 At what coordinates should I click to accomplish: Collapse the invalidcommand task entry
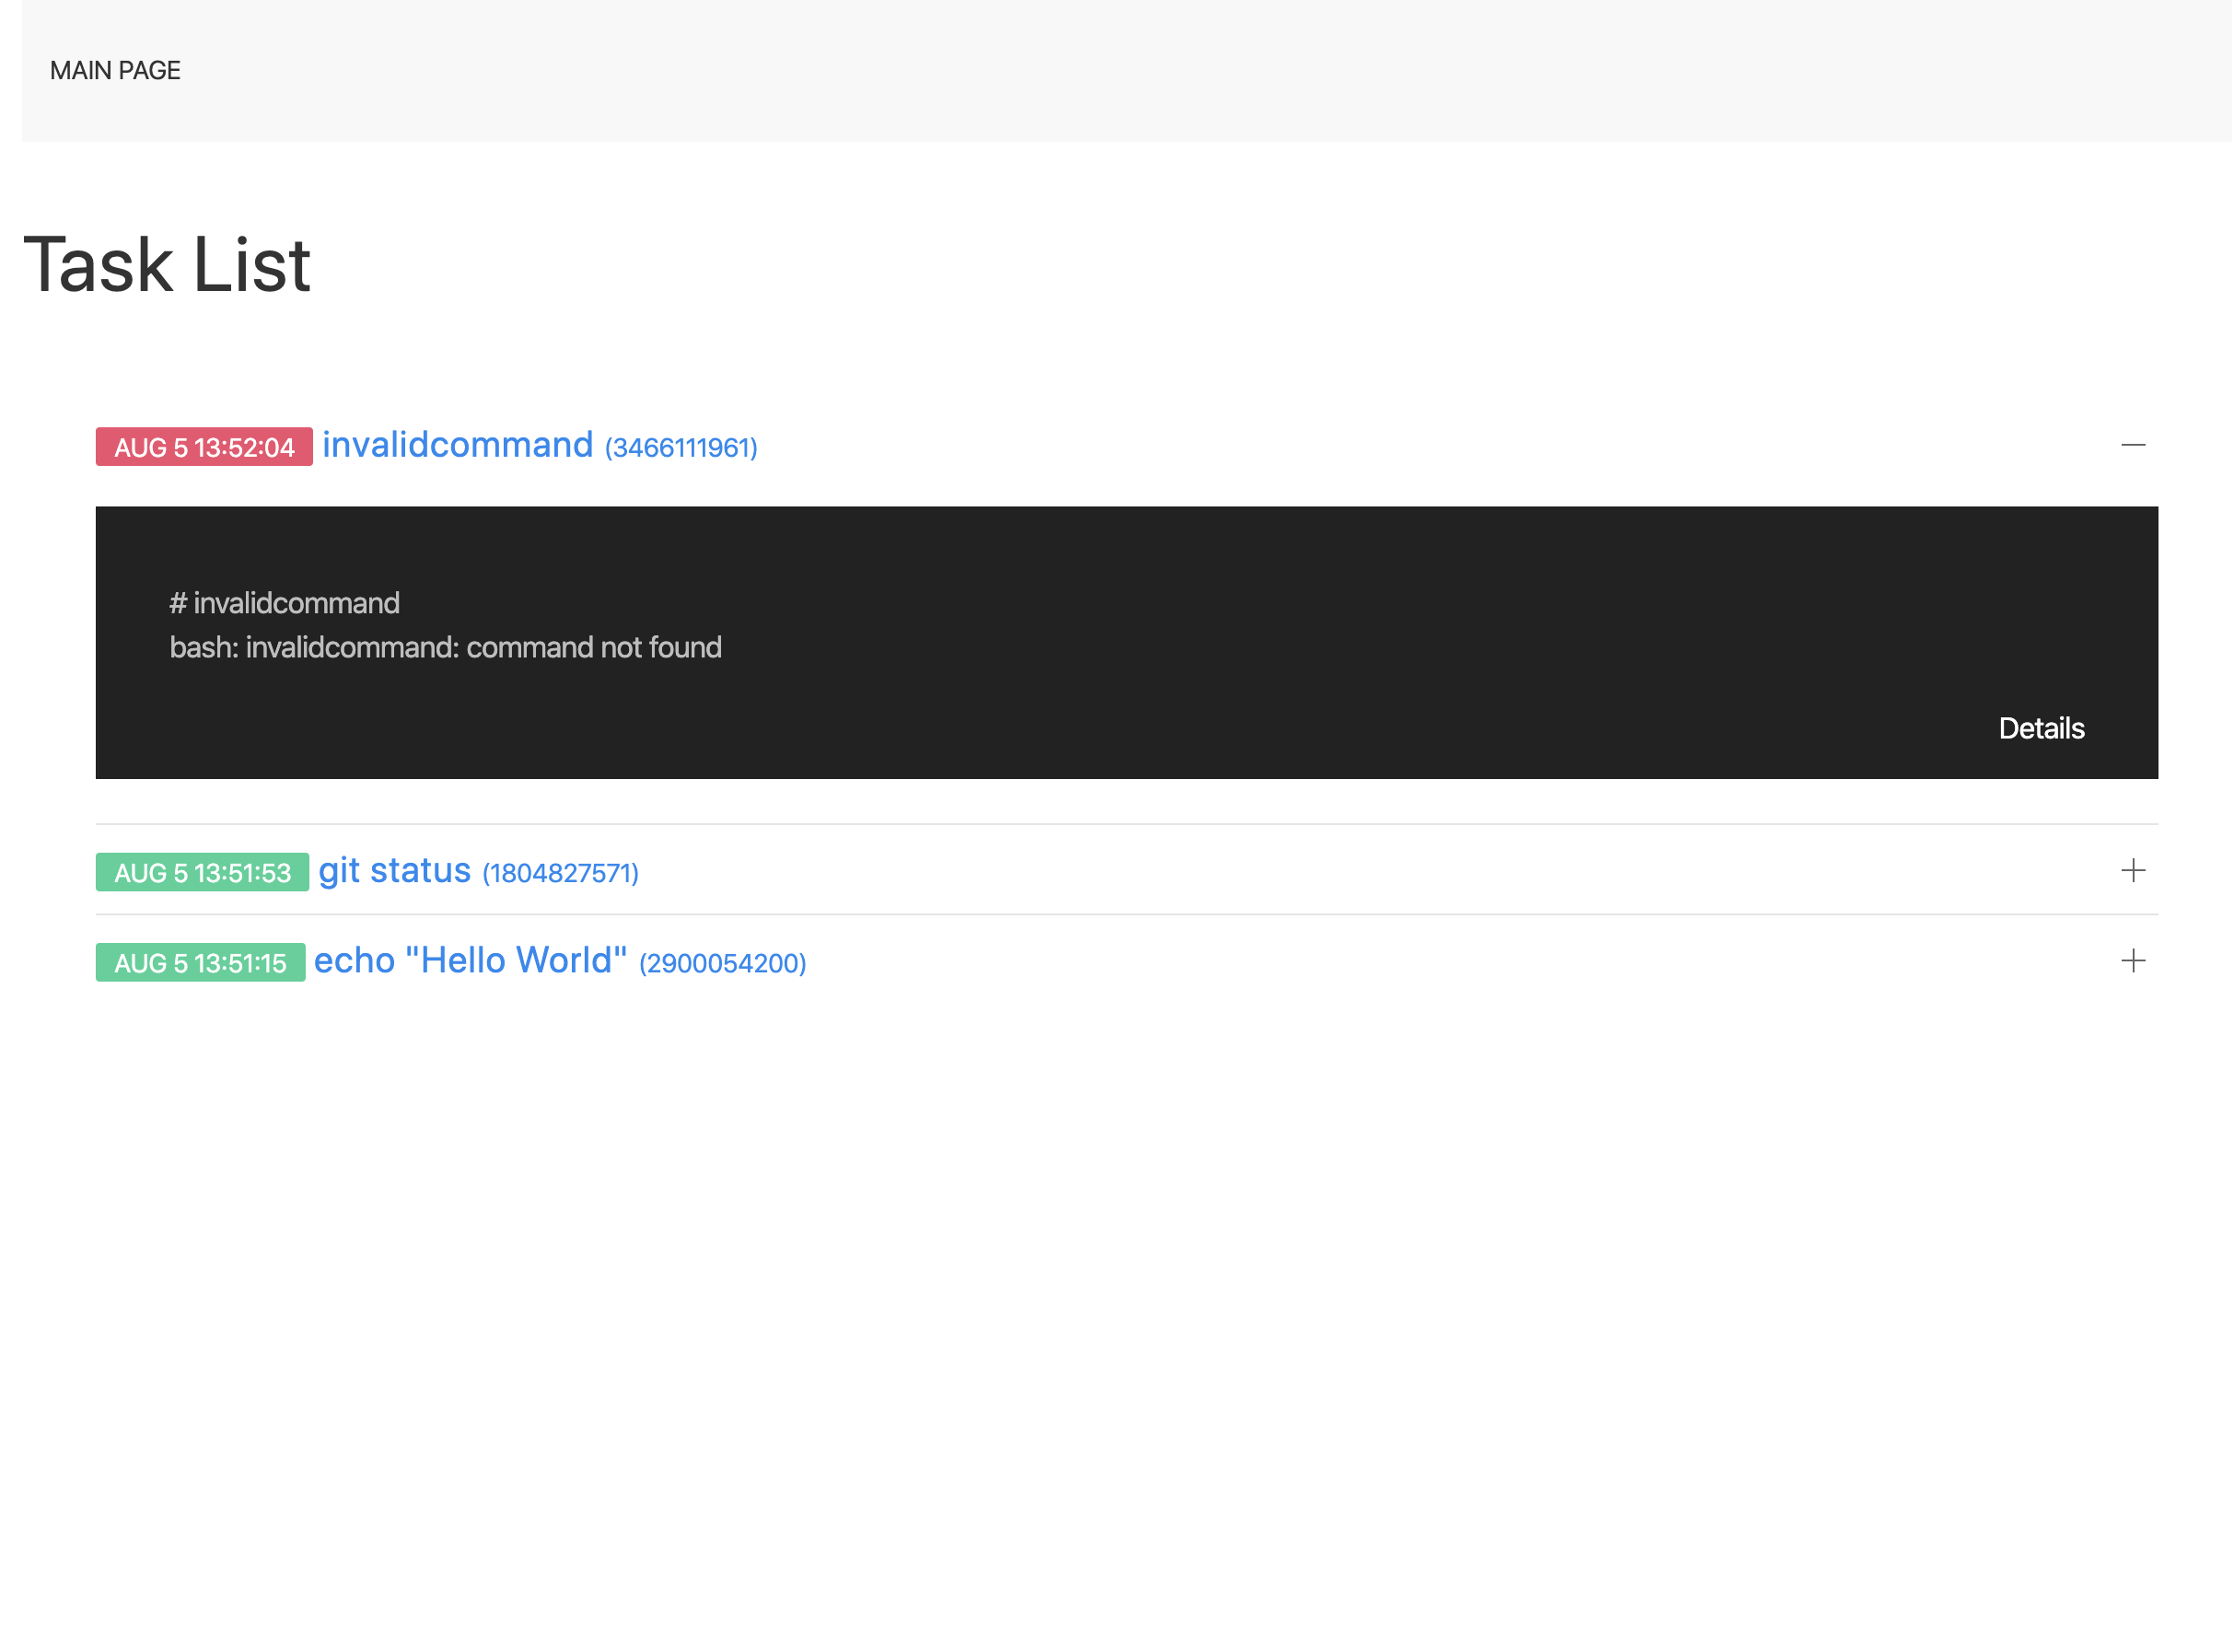(x=2132, y=445)
